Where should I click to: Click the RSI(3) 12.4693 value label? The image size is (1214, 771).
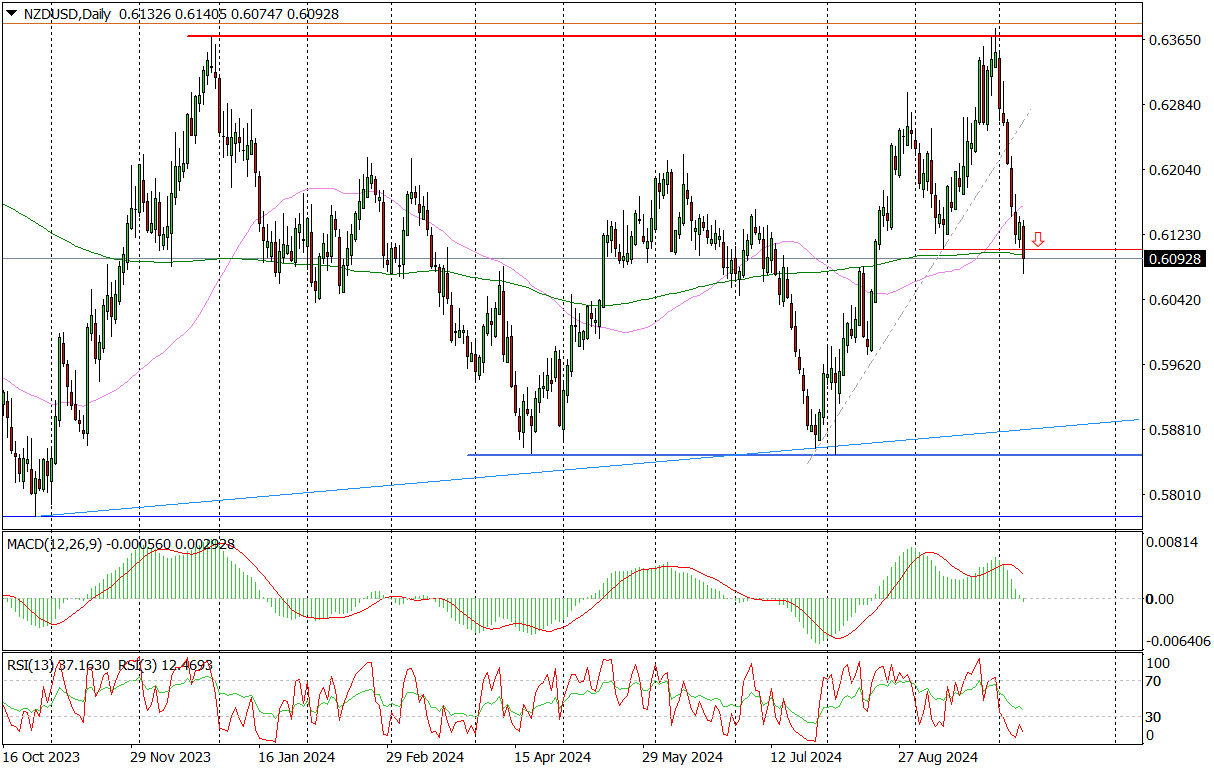coord(166,664)
